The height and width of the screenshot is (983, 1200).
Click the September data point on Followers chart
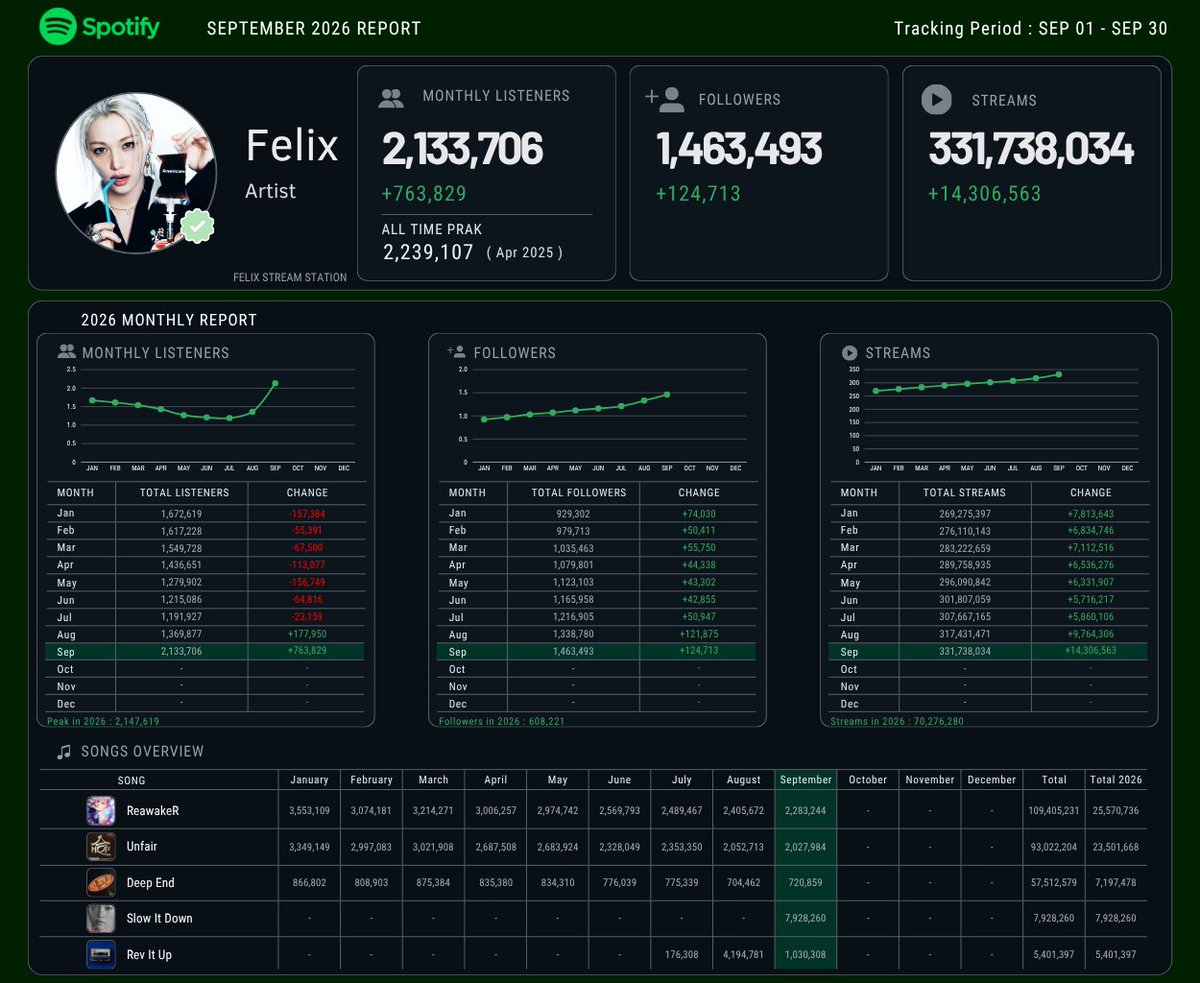pyautogui.click(x=667, y=394)
